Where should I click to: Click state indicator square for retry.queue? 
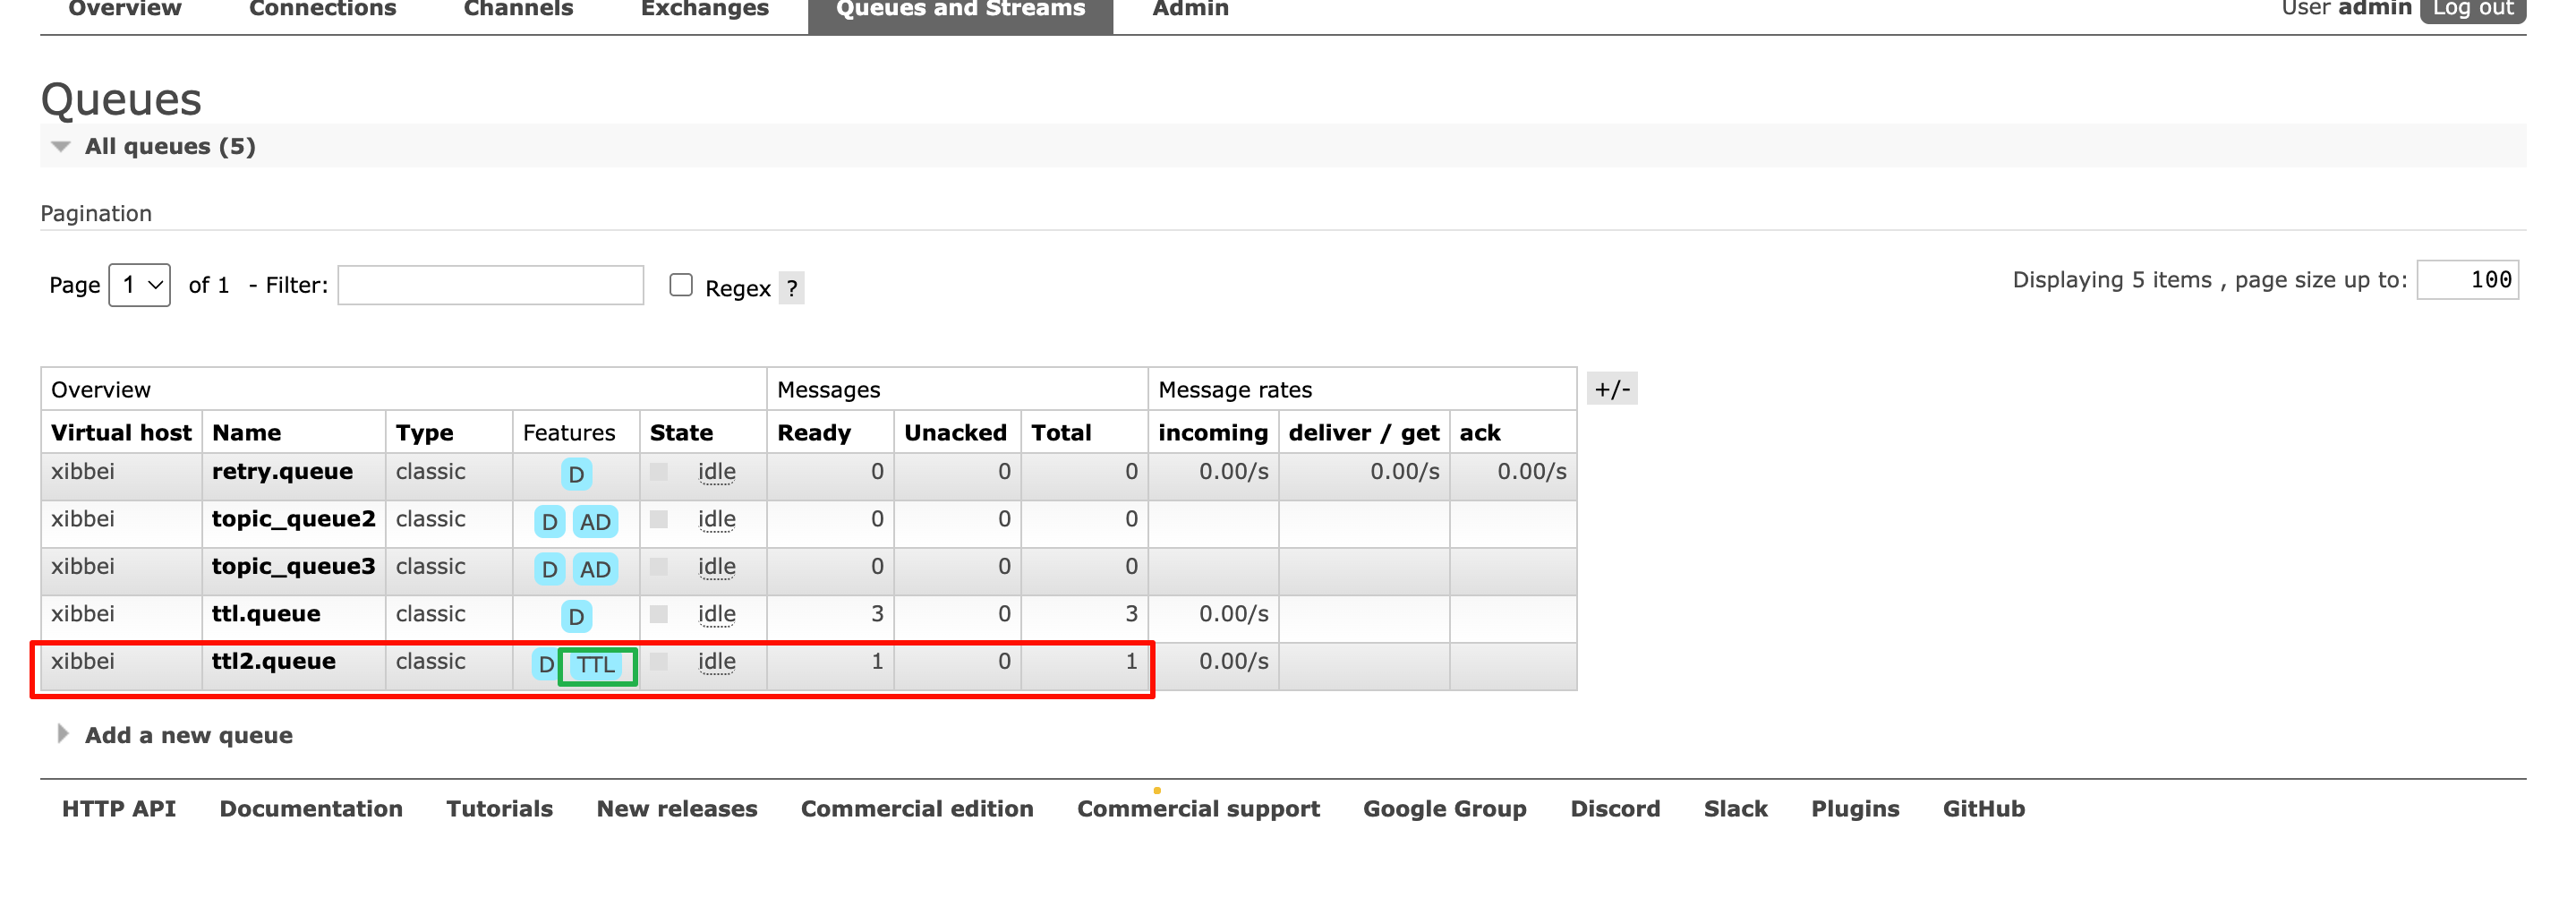click(x=659, y=472)
